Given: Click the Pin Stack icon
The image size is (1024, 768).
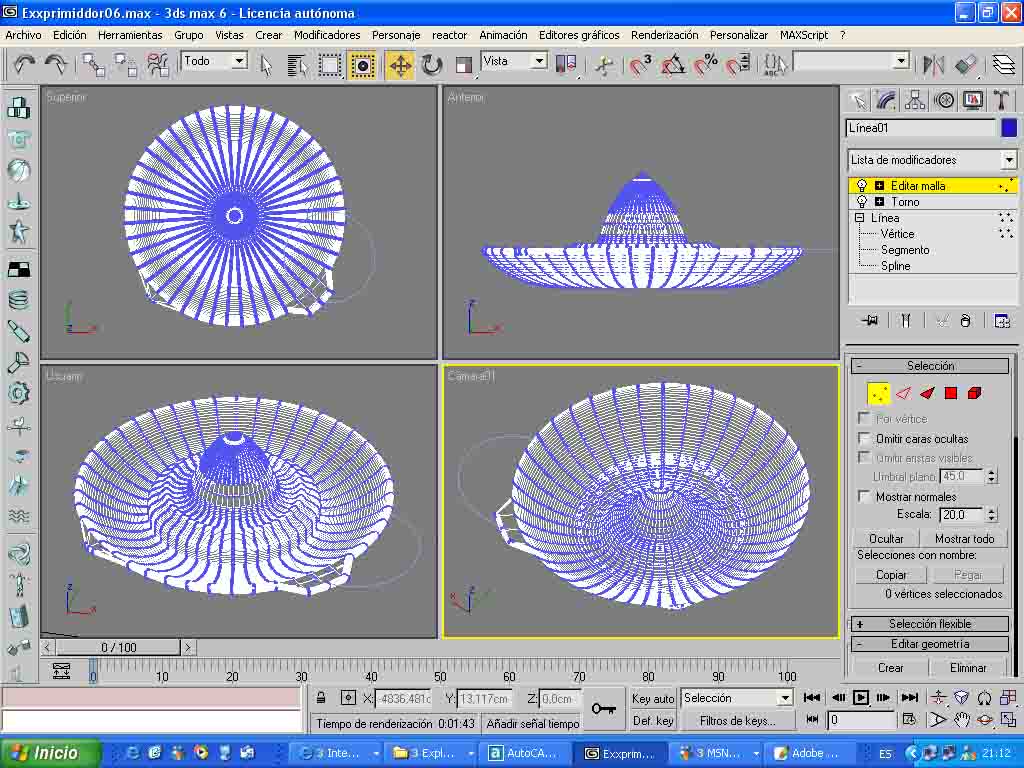Looking at the screenshot, I should (870, 321).
